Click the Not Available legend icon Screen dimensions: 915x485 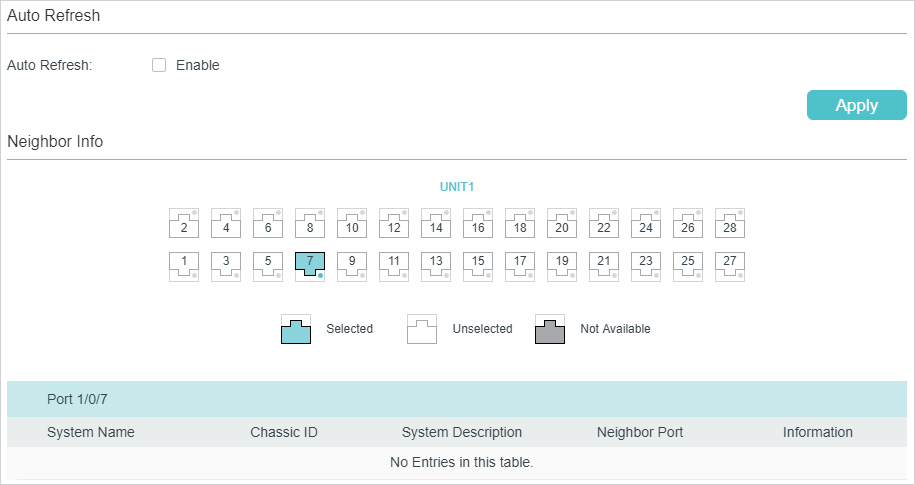[x=550, y=329]
